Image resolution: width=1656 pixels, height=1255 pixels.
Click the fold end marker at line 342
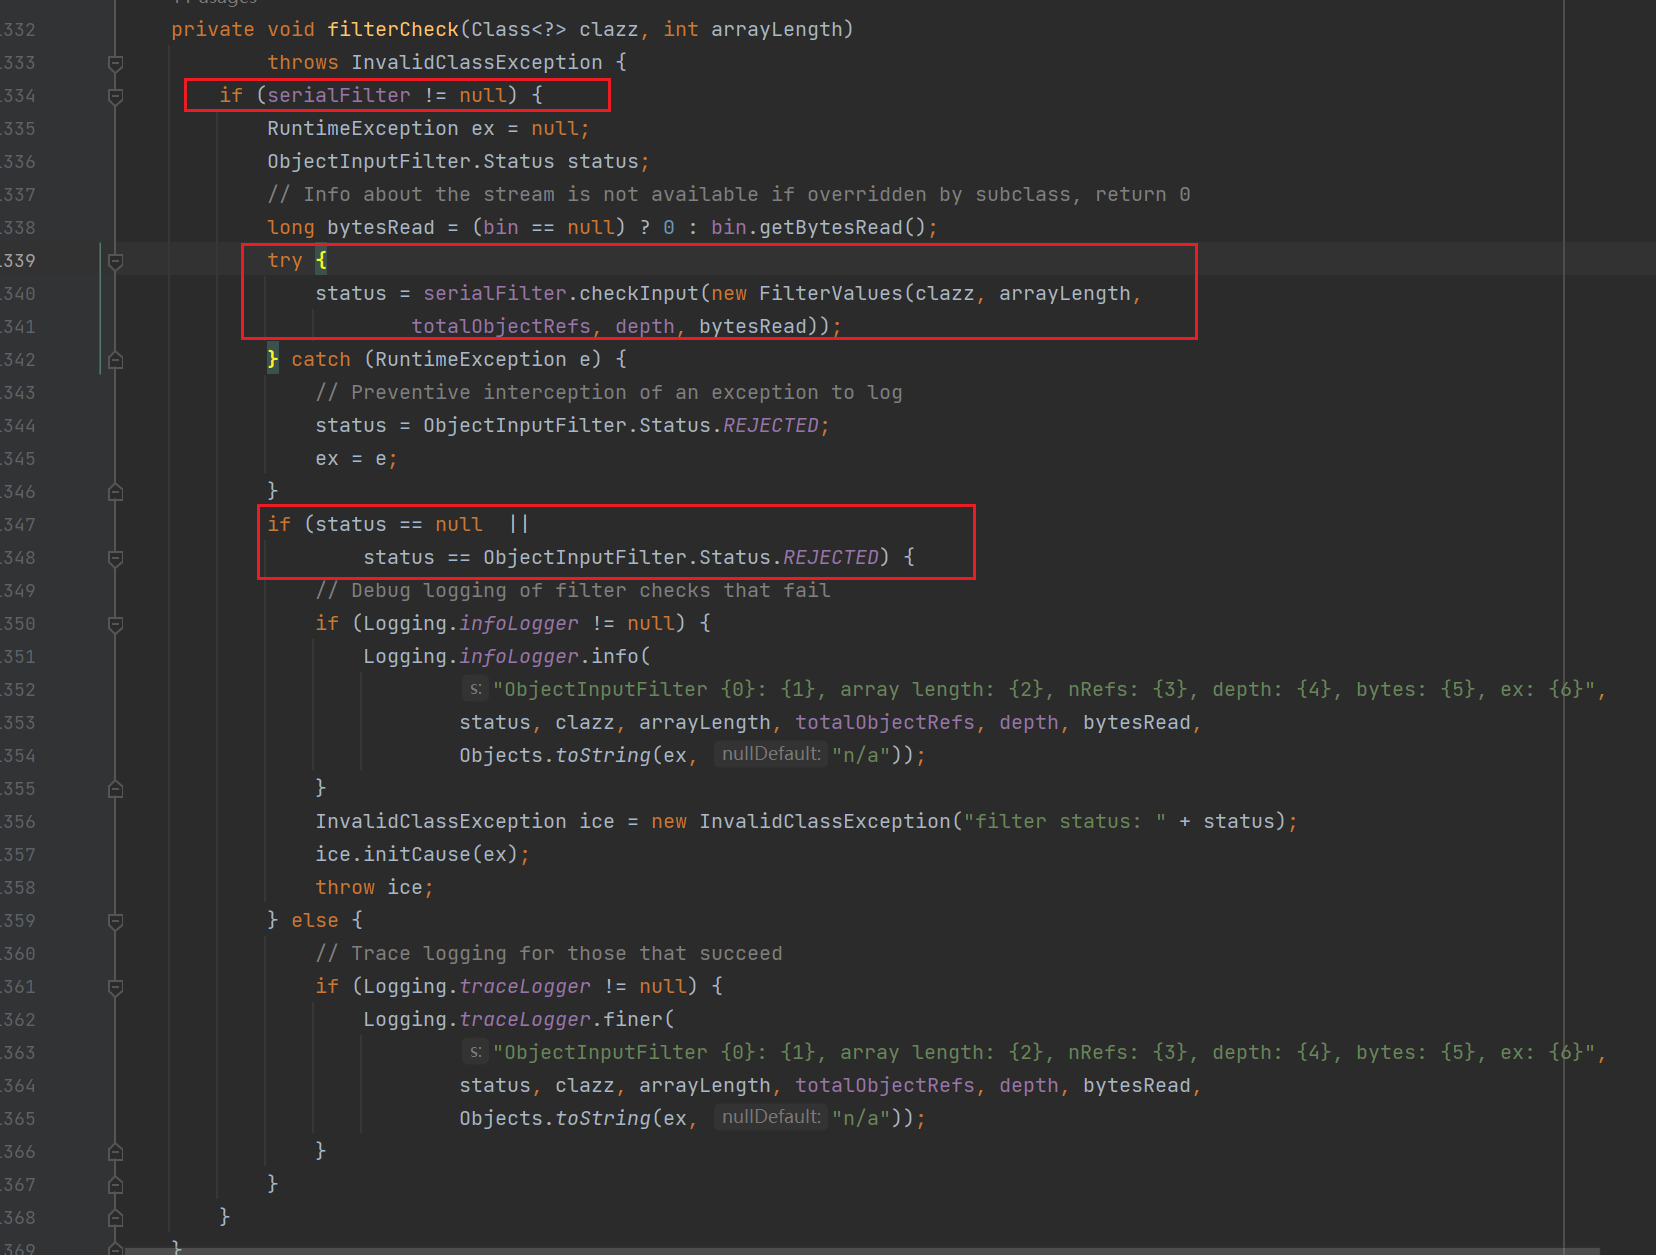tap(115, 360)
